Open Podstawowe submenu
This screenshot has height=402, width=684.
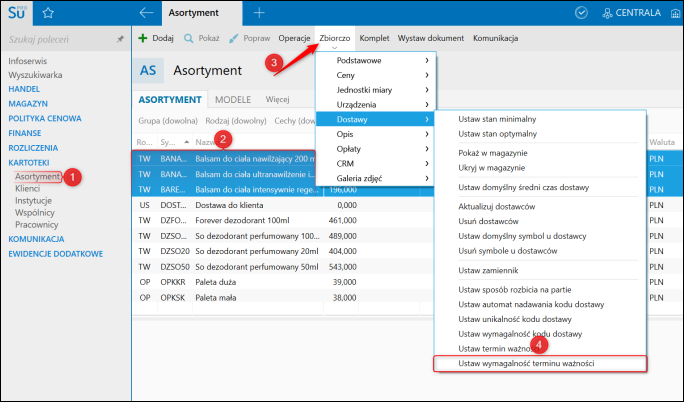pos(375,61)
